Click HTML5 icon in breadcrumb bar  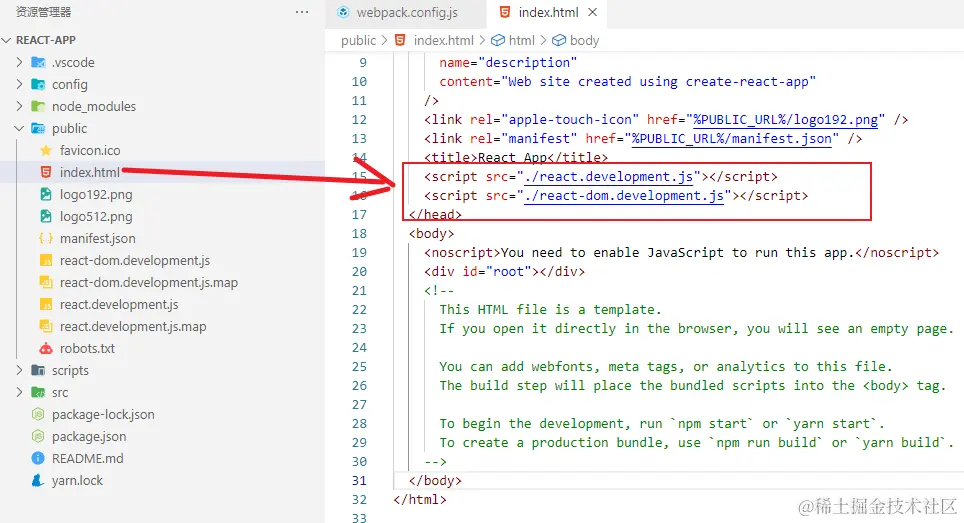tap(400, 41)
